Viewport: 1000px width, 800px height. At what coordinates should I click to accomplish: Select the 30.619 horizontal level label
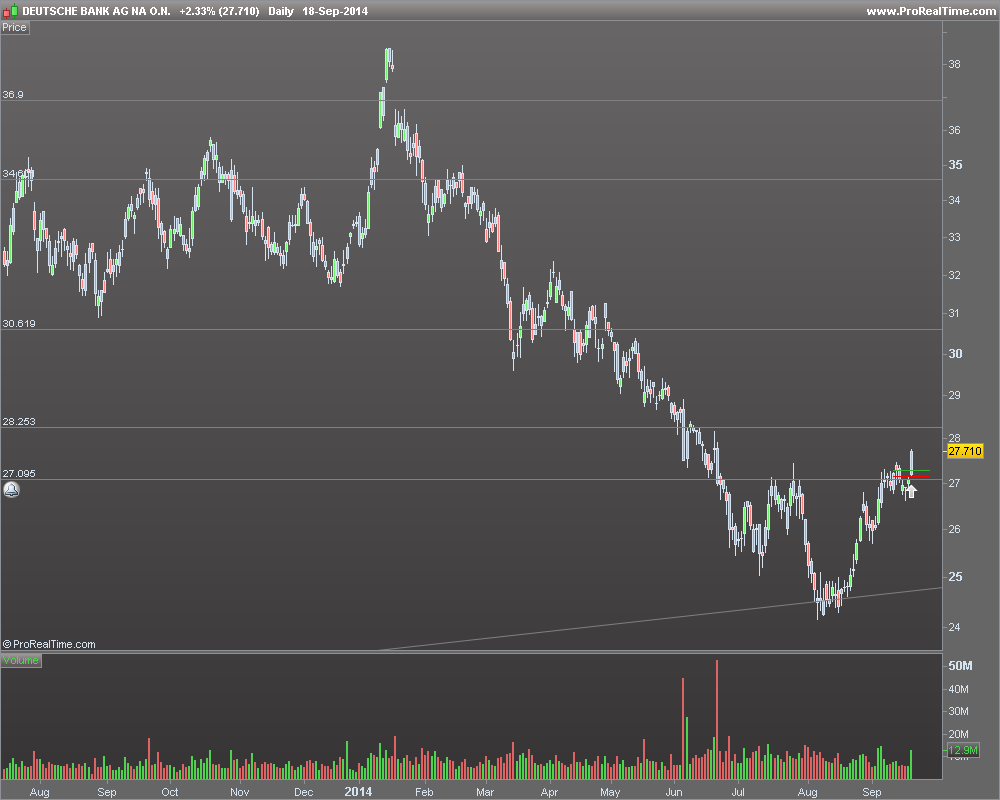click(x=19, y=324)
